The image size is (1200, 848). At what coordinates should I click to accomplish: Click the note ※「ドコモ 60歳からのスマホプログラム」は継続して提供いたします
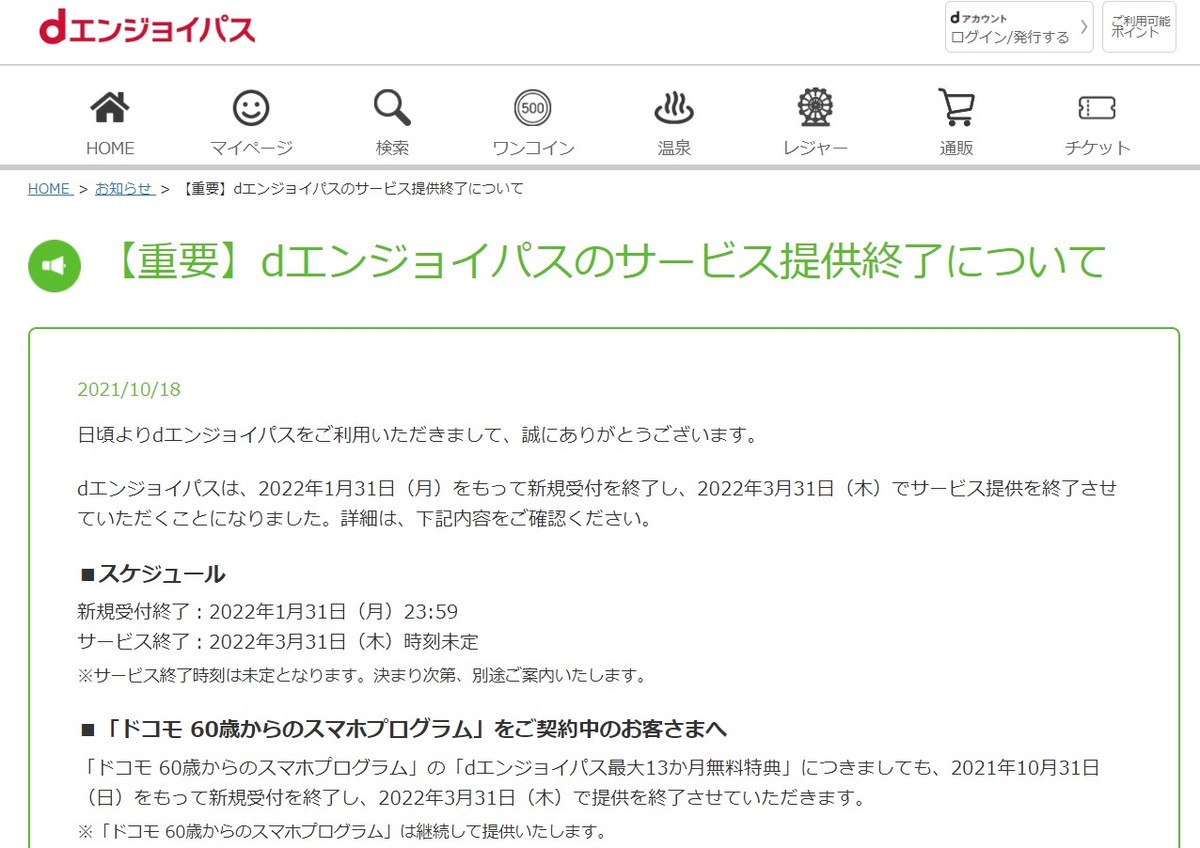click(341, 832)
